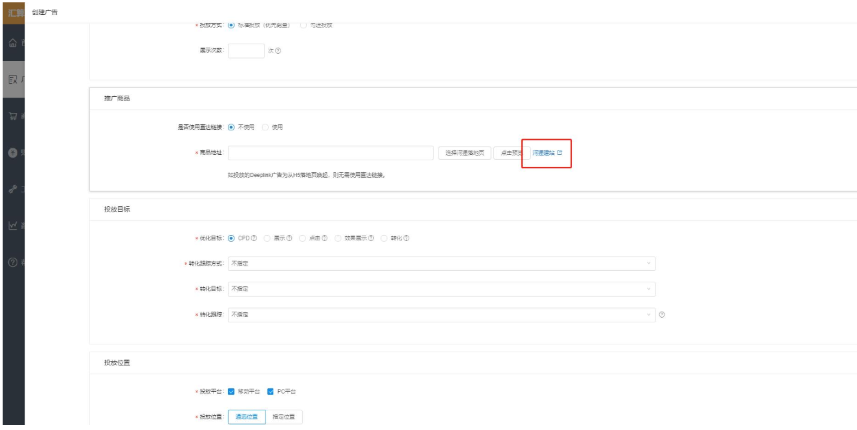The image size is (857, 430).
Task: Open the shopping cart icon in the sidebar
Action: (10, 116)
